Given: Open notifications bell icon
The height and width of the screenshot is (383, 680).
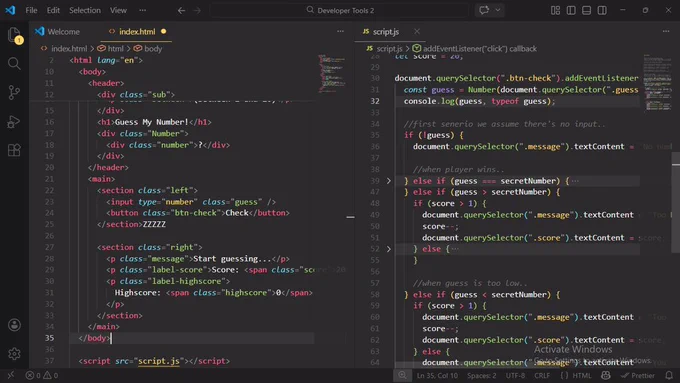Looking at the screenshot, I should [669, 376].
